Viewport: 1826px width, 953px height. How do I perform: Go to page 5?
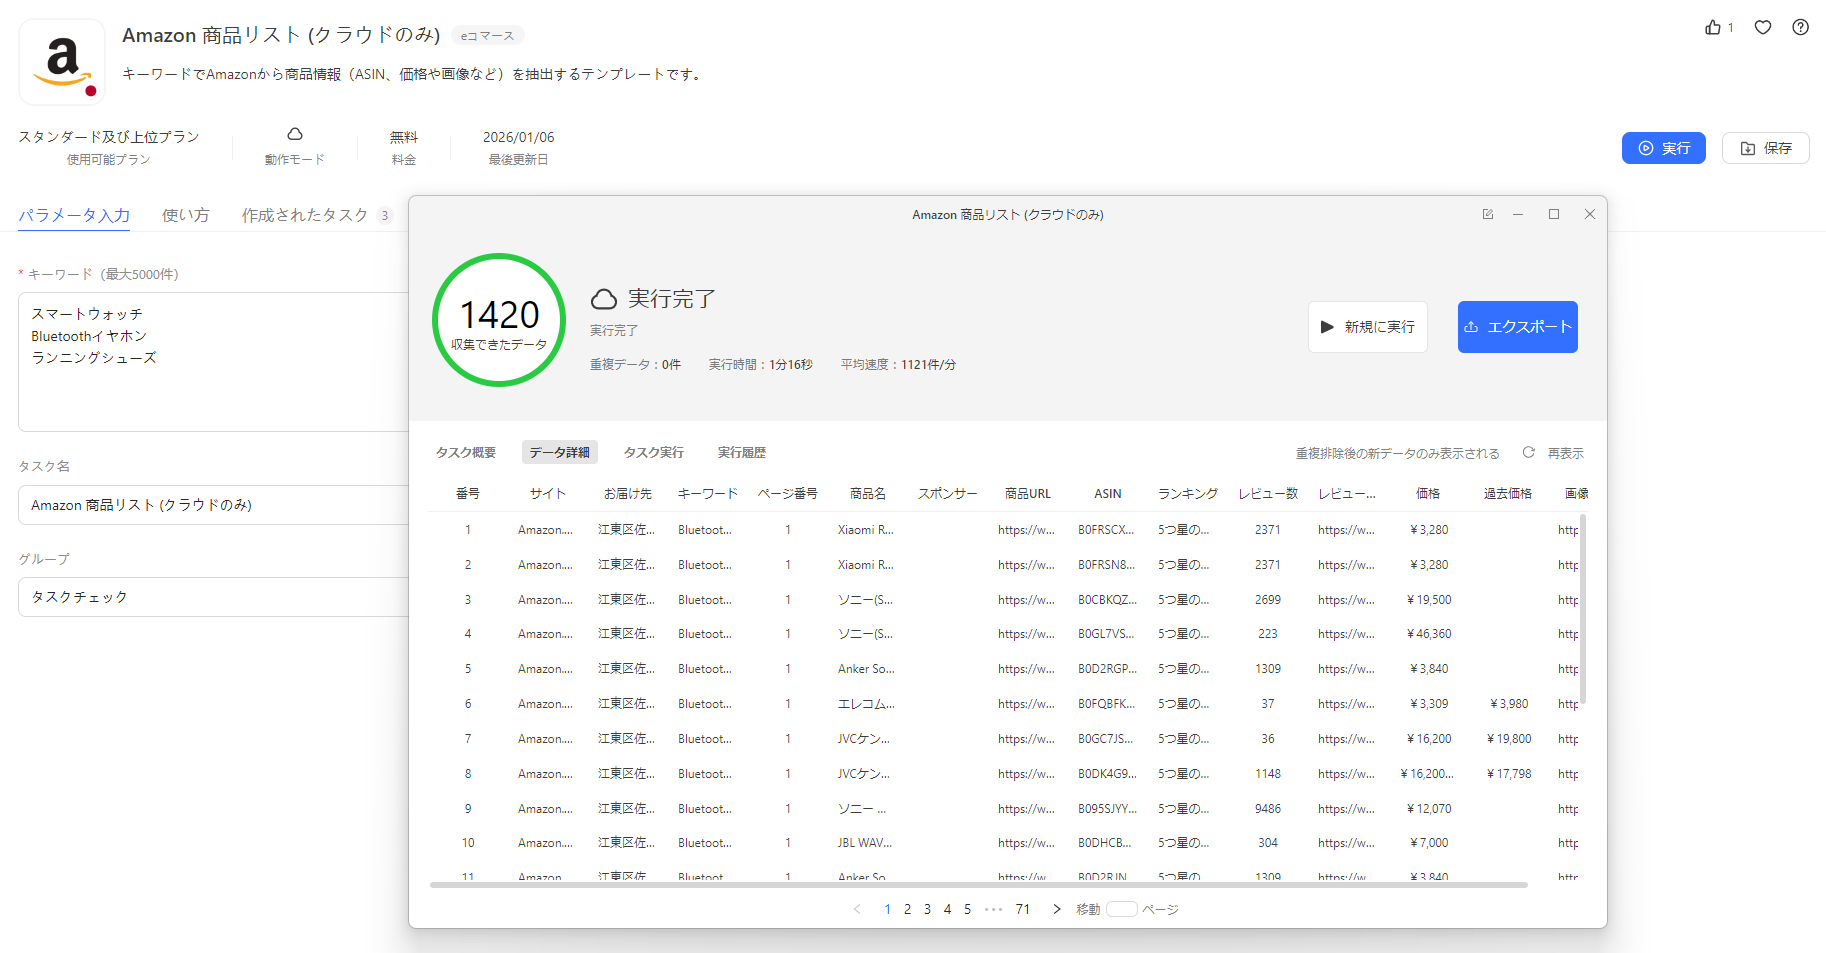967,909
